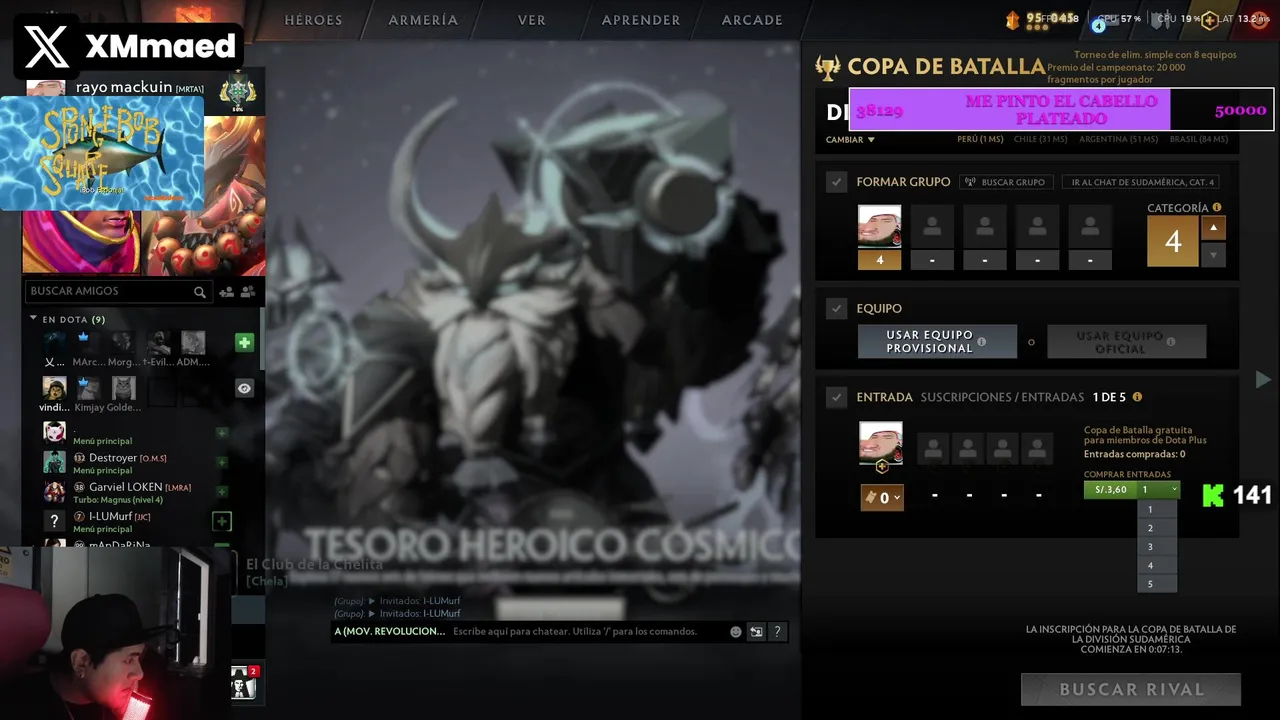Open the HÉROES menu tab

[x=313, y=20]
